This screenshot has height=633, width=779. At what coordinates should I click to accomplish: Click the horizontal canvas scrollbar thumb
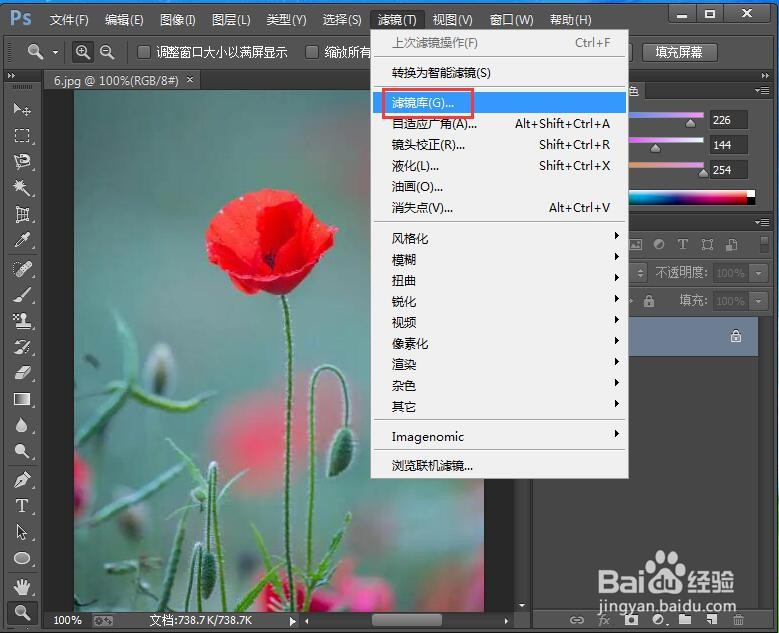coord(406,620)
